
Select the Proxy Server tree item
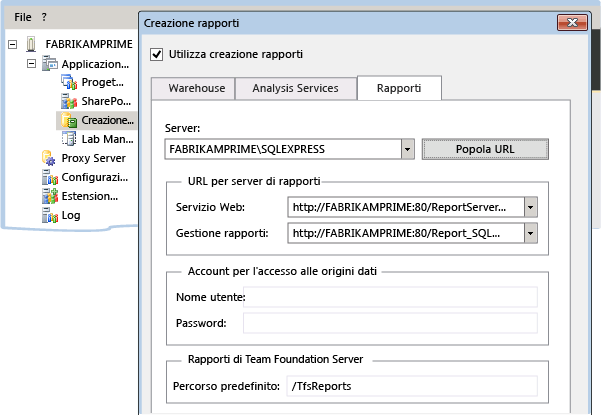click(94, 158)
